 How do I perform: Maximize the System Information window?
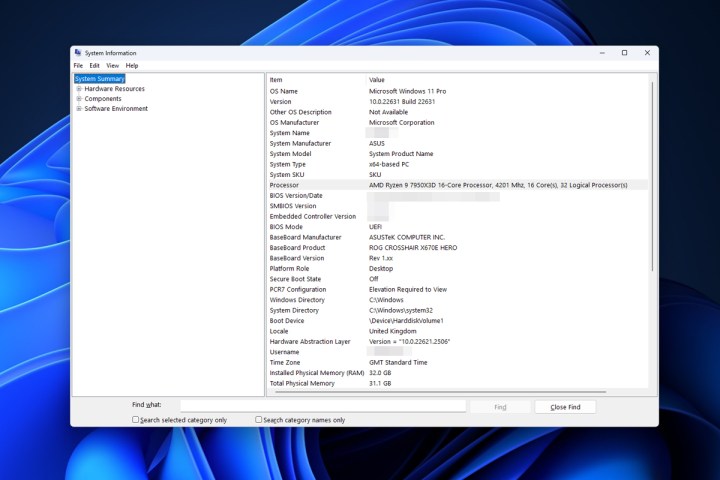coord(624,53)
